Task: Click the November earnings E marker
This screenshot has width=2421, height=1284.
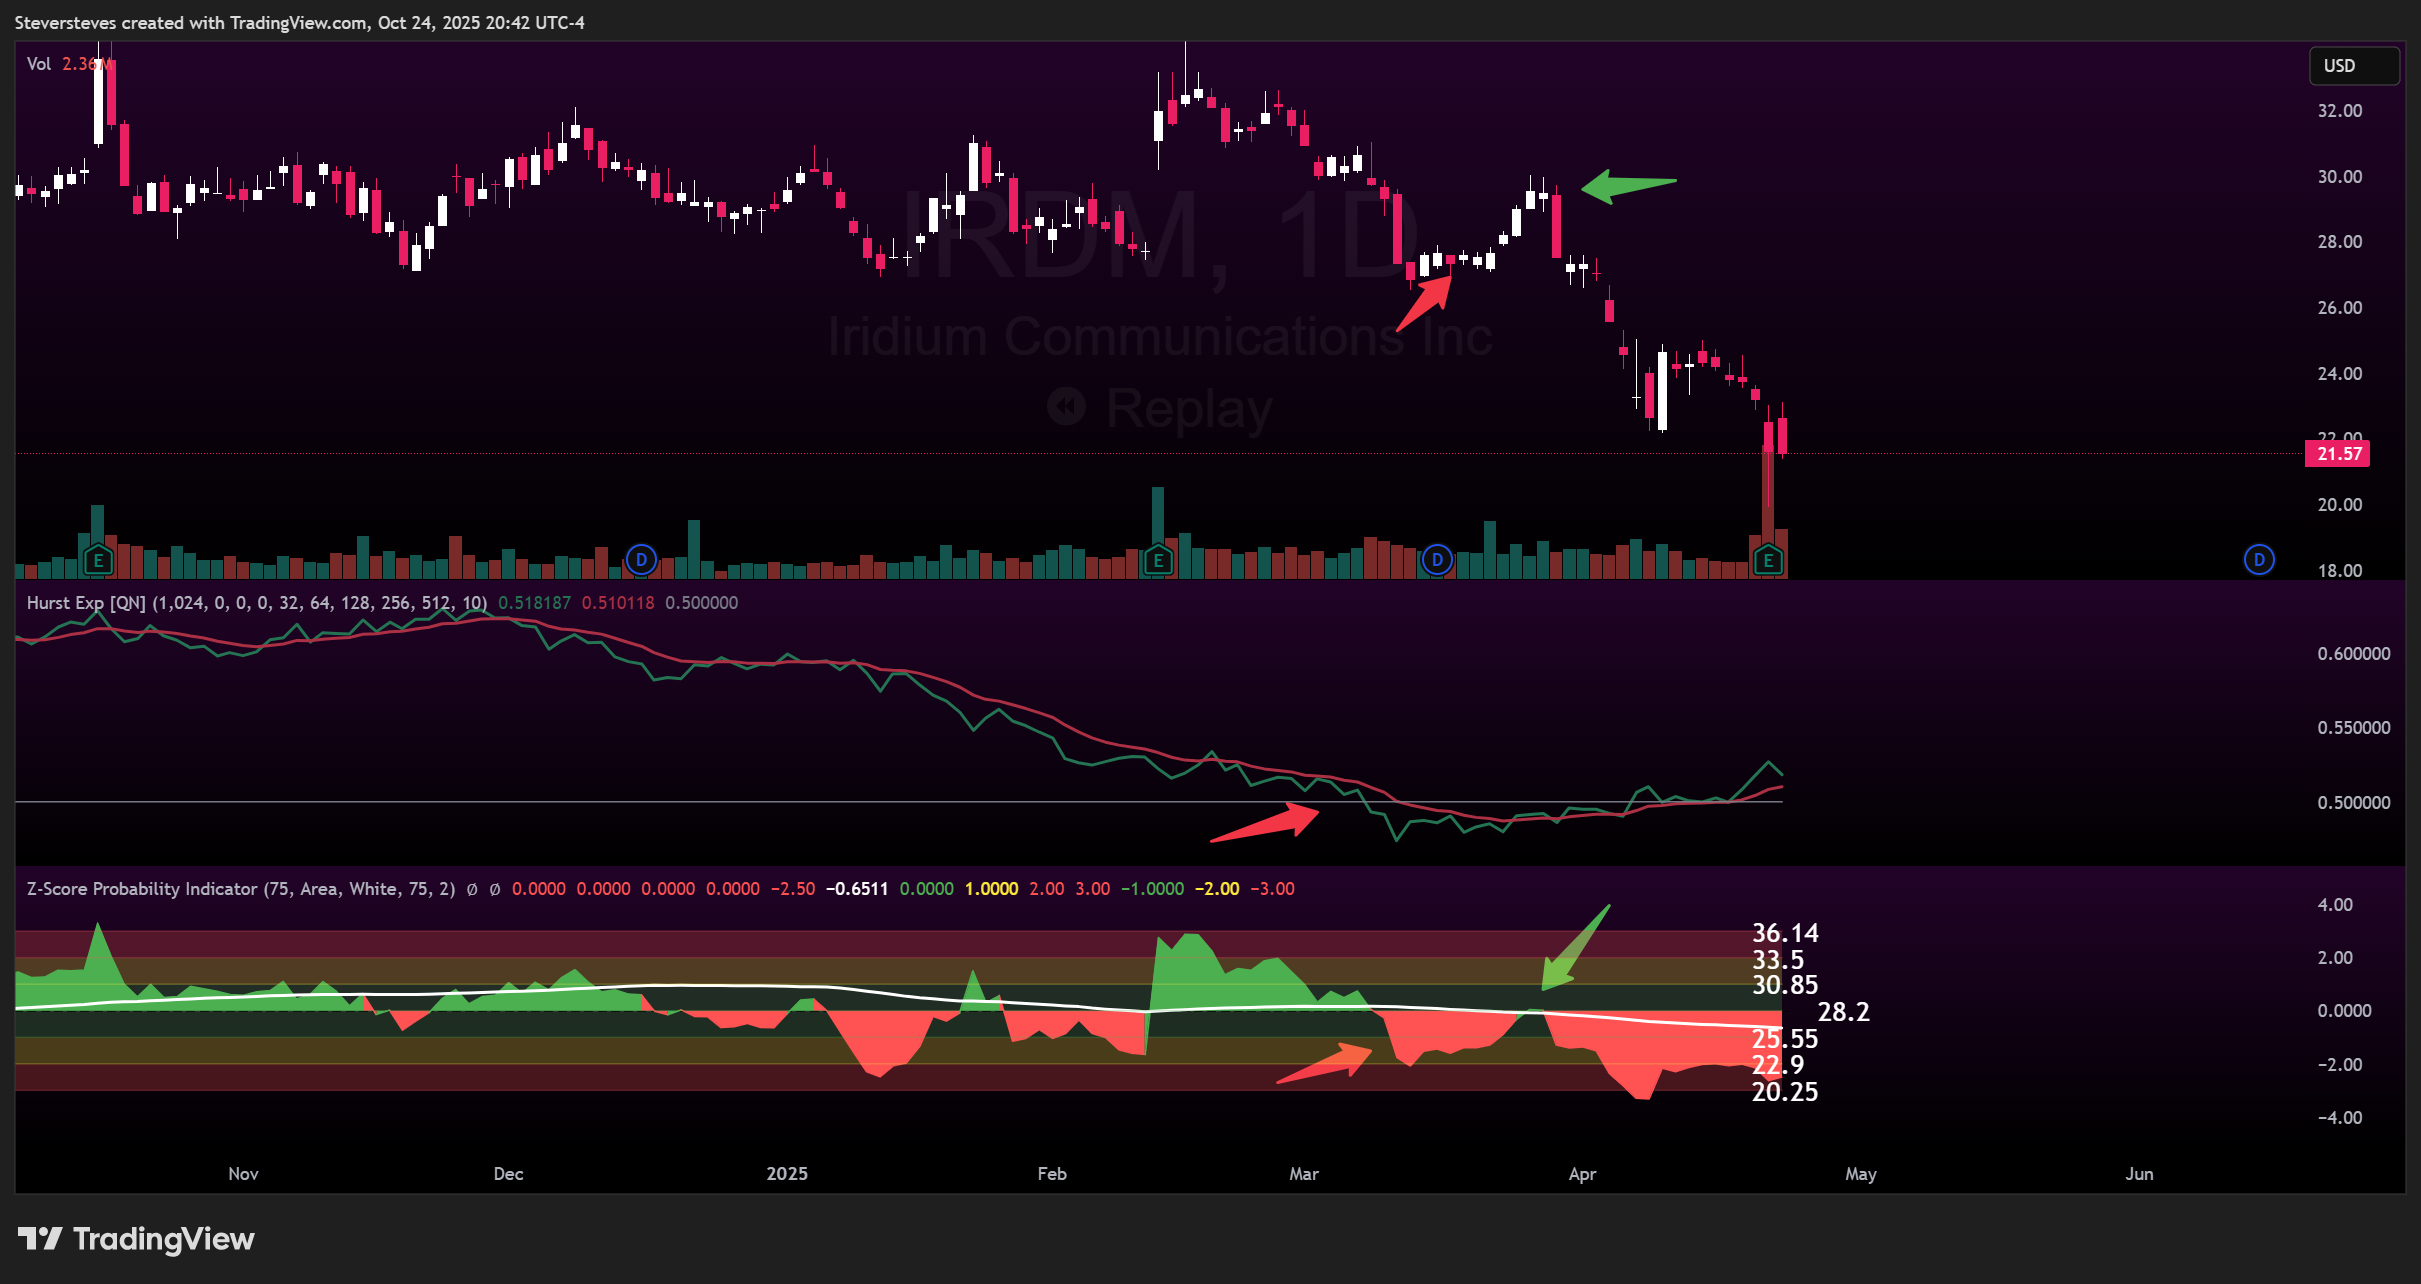Action: (98, 560)
